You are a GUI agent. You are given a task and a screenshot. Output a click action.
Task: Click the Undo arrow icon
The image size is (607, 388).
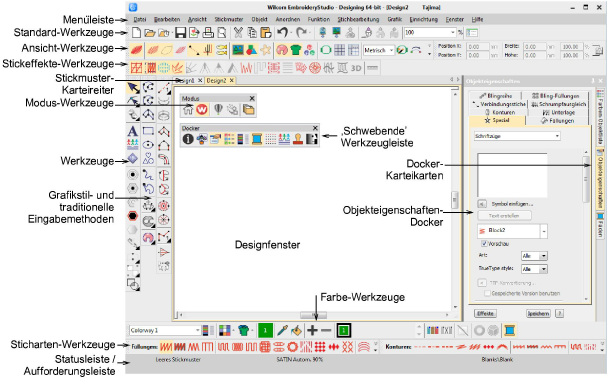[x=283, y=32]
